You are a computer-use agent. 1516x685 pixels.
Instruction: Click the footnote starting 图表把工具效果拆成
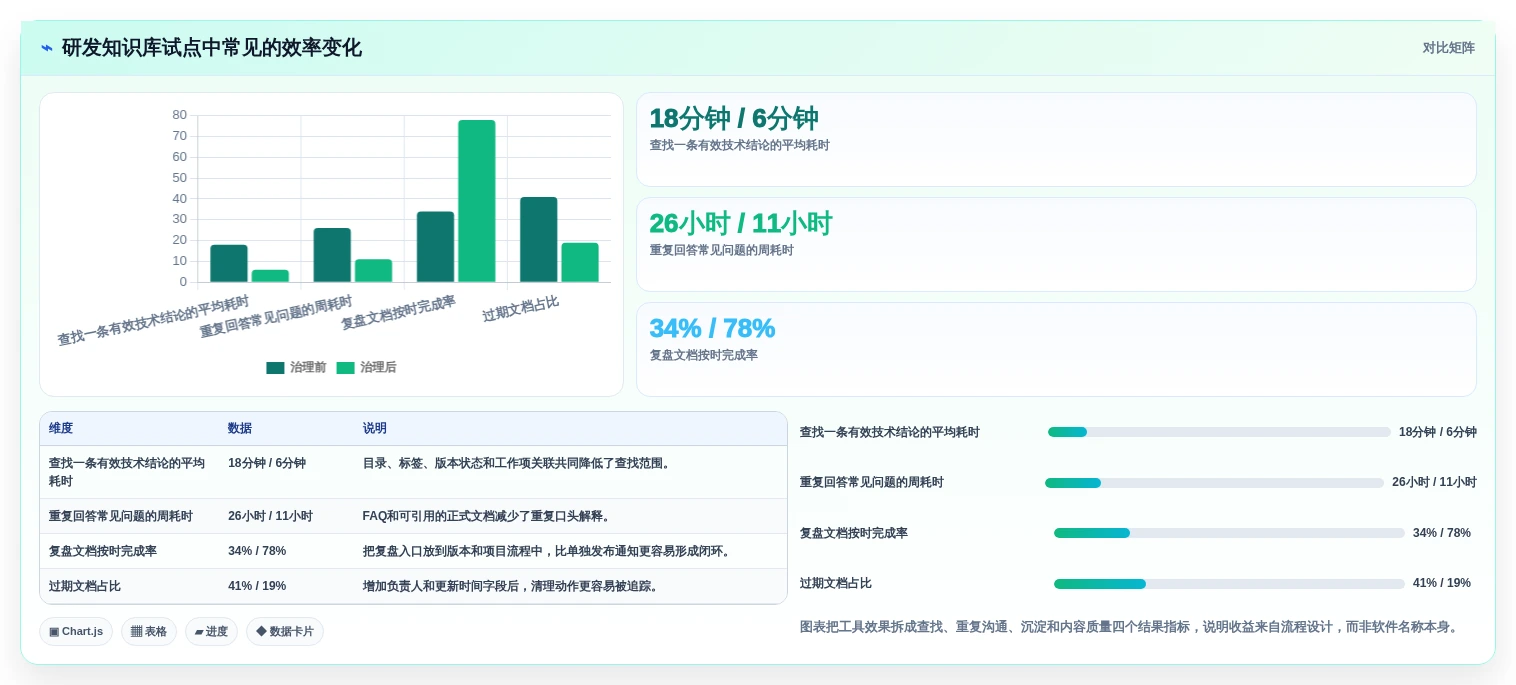click(x=1131, y=627)
